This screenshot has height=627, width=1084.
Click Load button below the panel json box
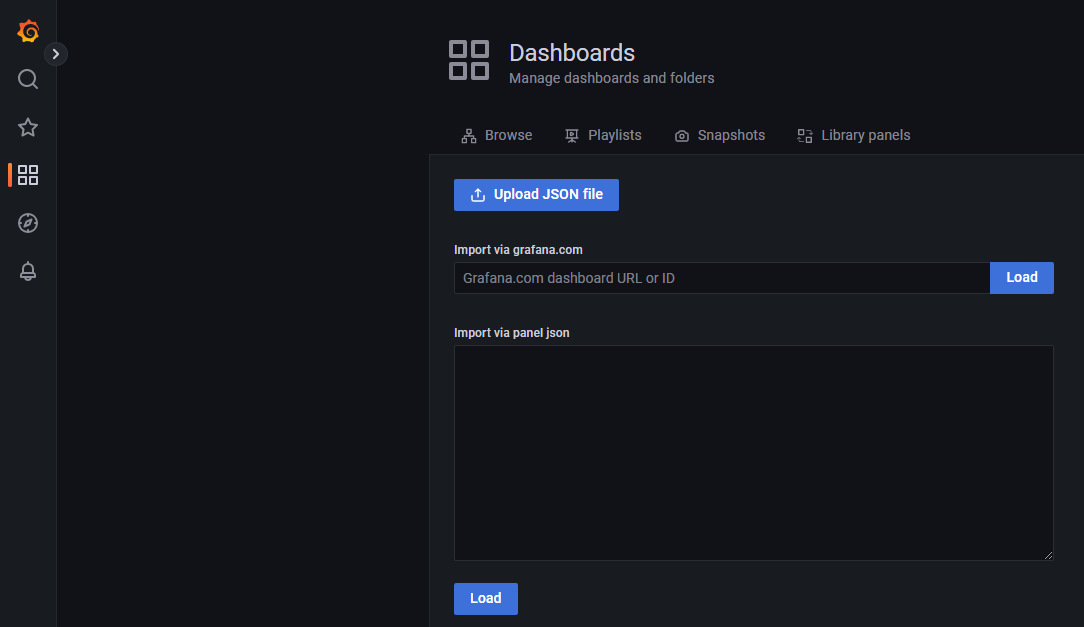pos(485,598)
